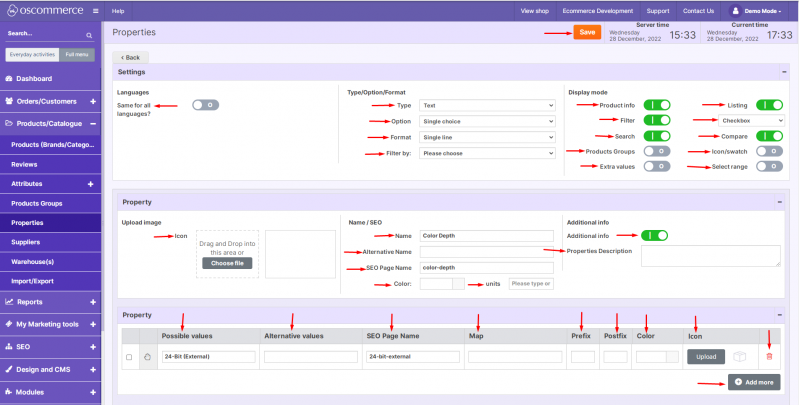Tick the checkbox on the 24-Bit row
This screenshot has width=799, height=405.
128,356
